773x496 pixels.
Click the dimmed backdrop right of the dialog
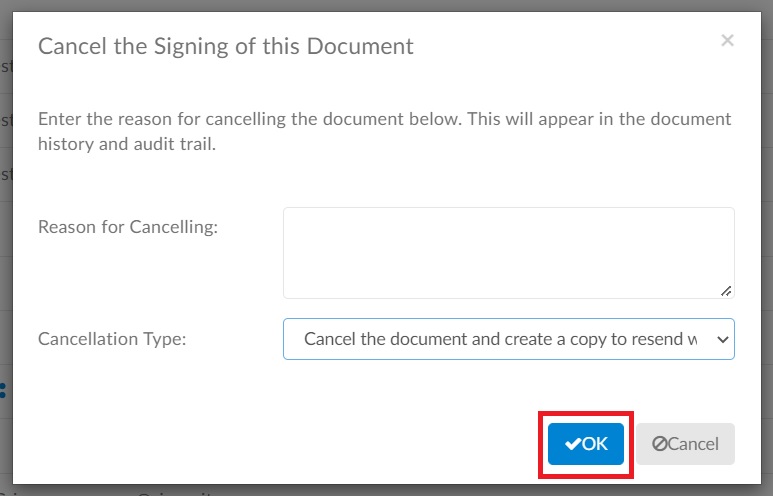point(767,247)
